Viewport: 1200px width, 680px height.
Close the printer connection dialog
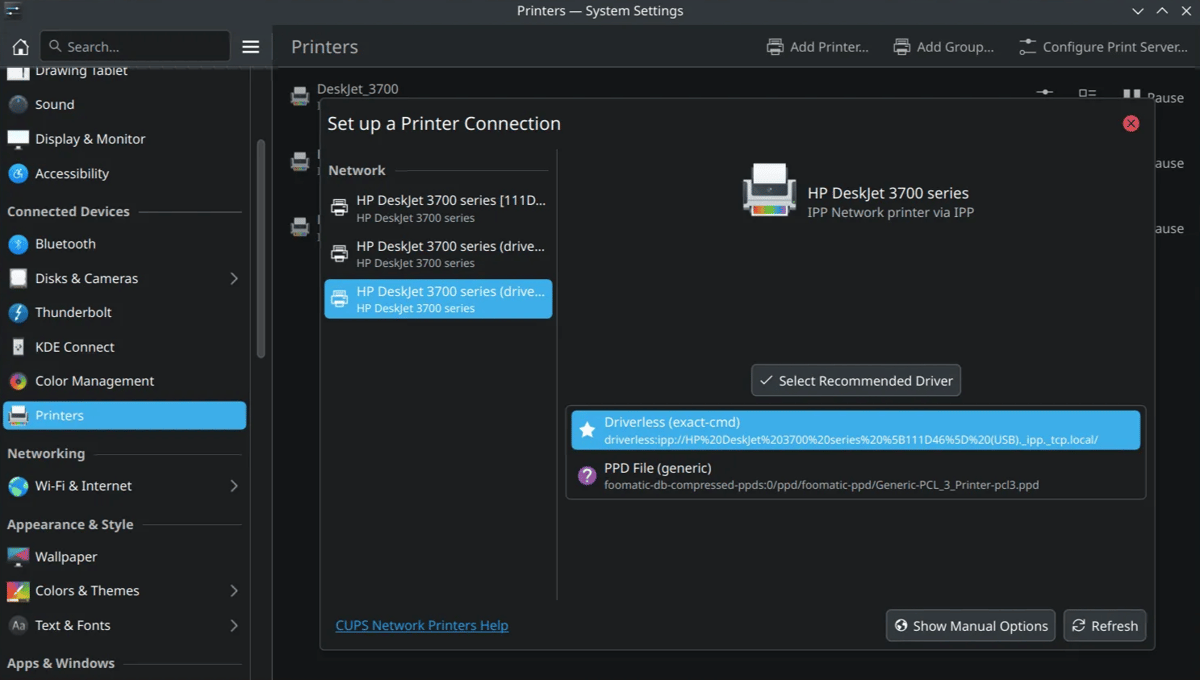(x=1131, y=123)
